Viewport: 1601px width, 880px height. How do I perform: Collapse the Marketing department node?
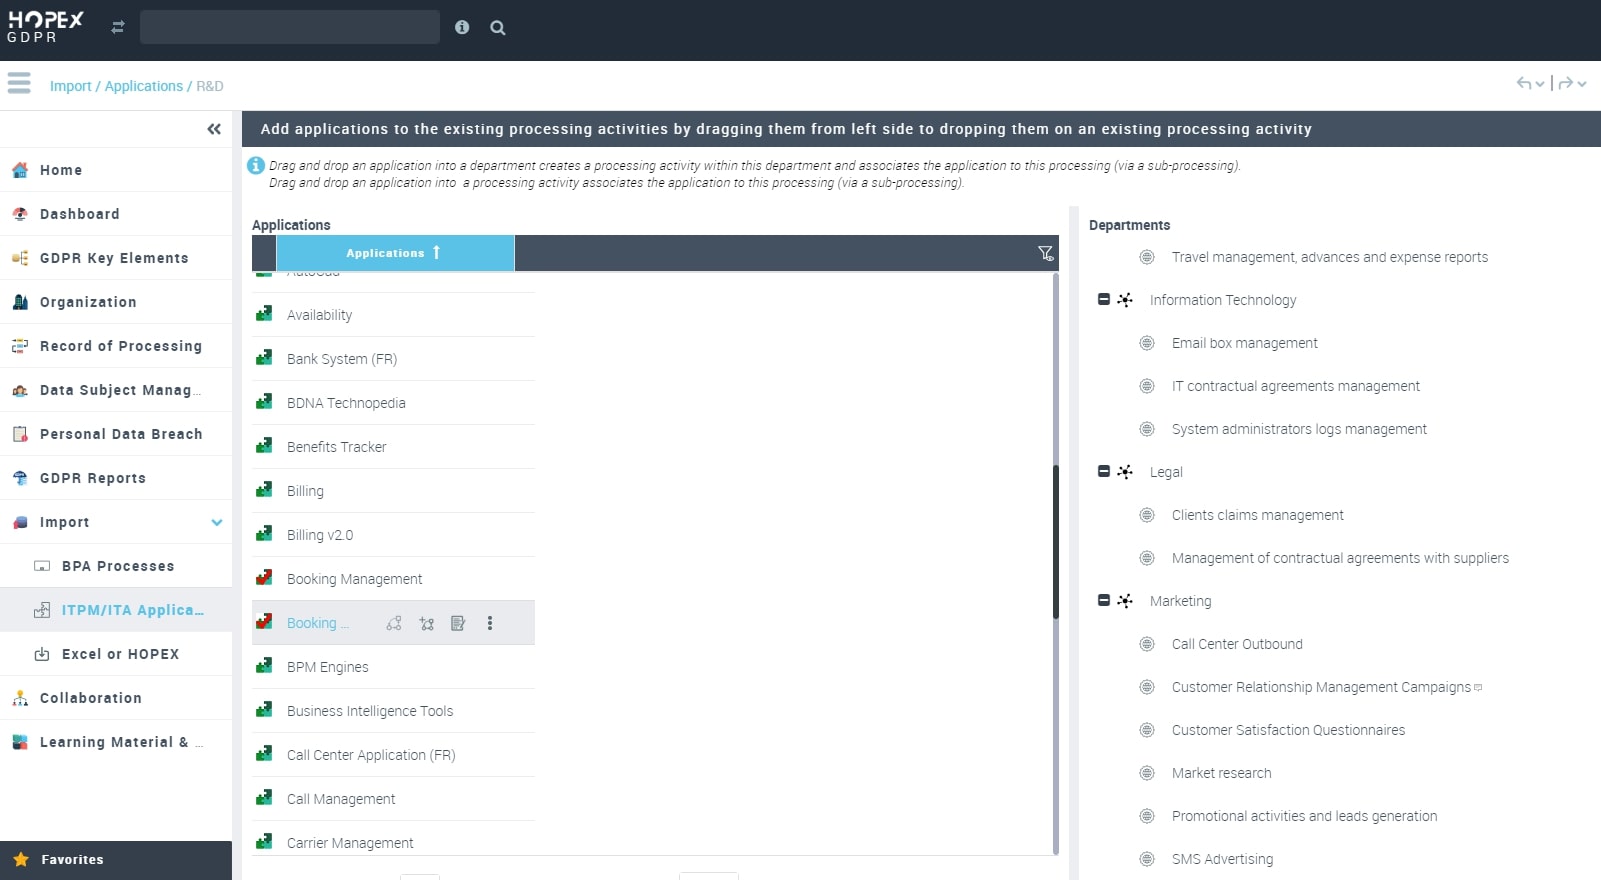pos(1104,601)
